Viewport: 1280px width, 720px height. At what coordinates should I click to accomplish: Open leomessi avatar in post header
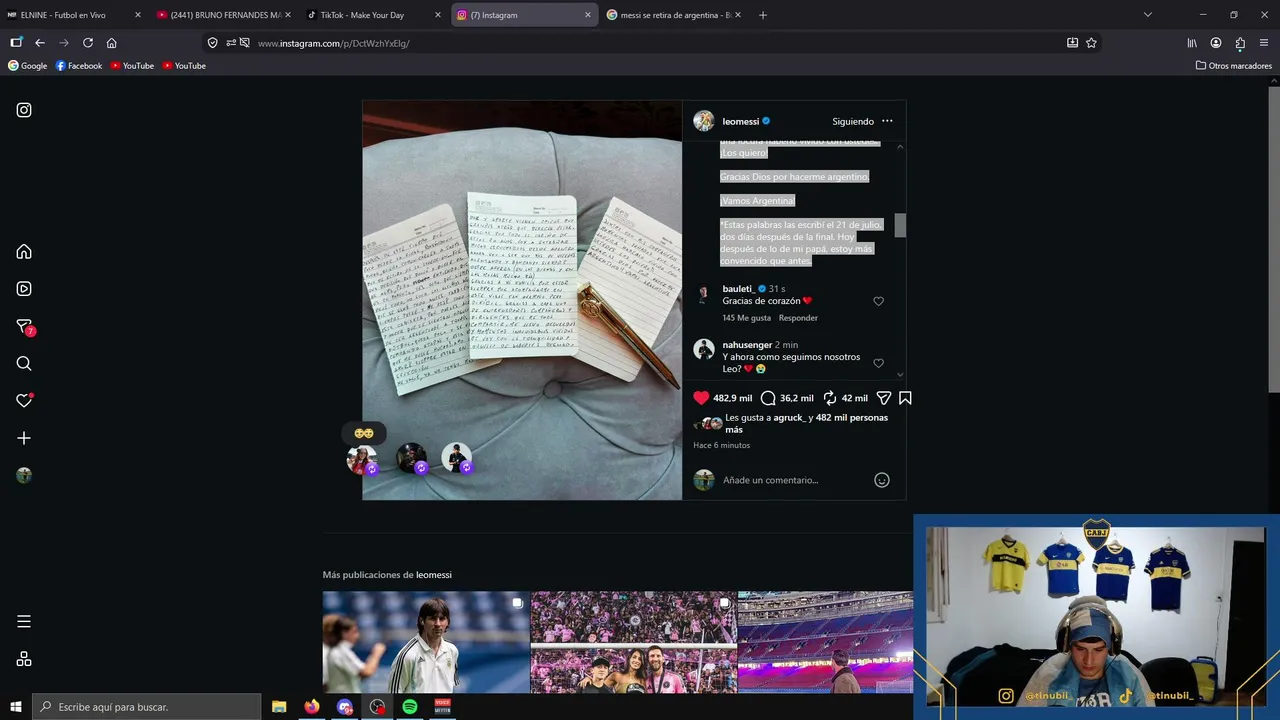coord(704,121)
